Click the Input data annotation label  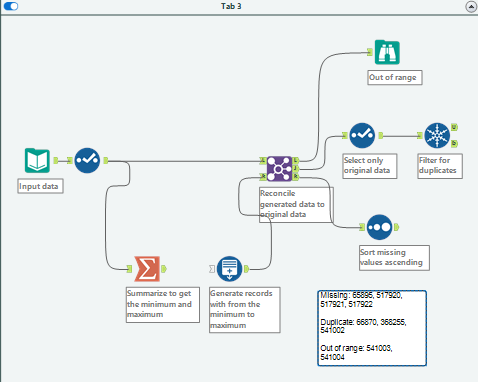pyautogui.click(x=40, y=186)
